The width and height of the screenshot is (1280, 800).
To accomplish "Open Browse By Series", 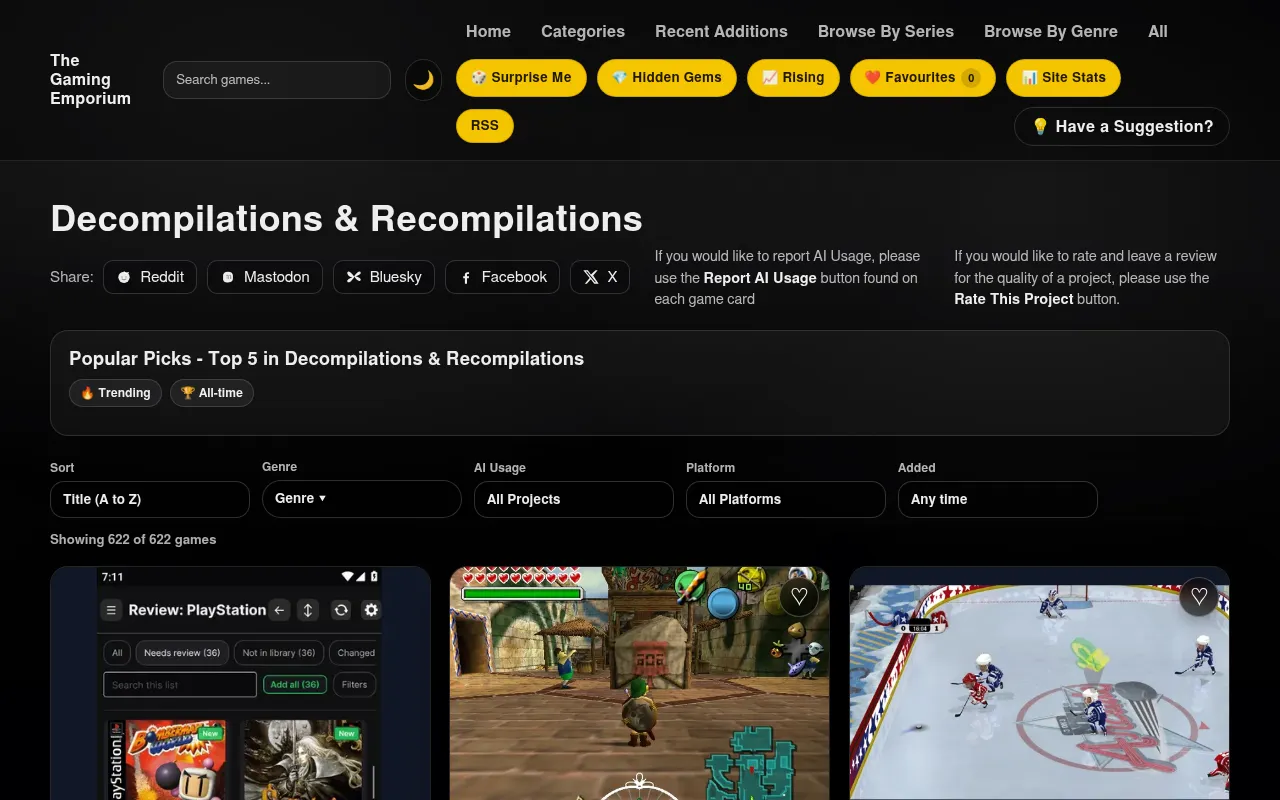I will pos(886,32).
